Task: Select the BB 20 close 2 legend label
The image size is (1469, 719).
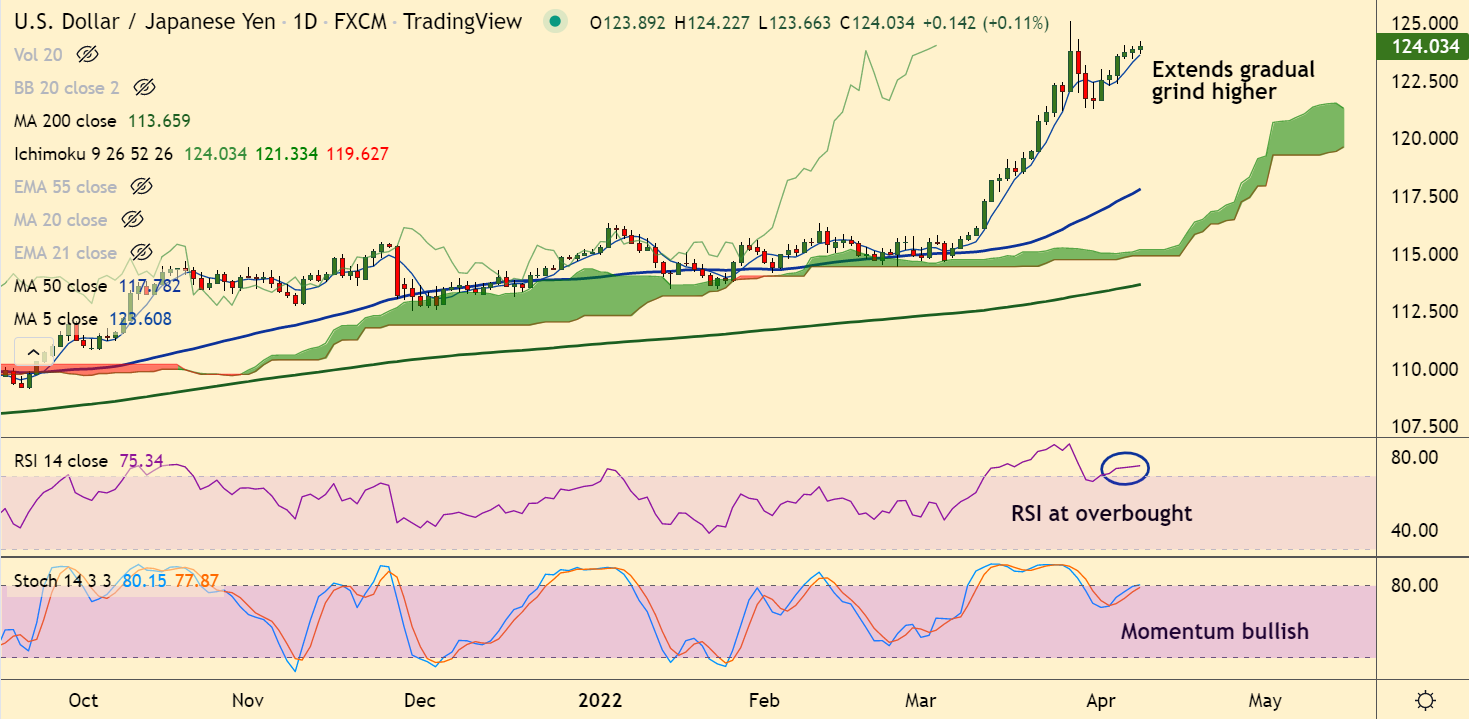Action: pyautogui.click(x=67, y=88)
